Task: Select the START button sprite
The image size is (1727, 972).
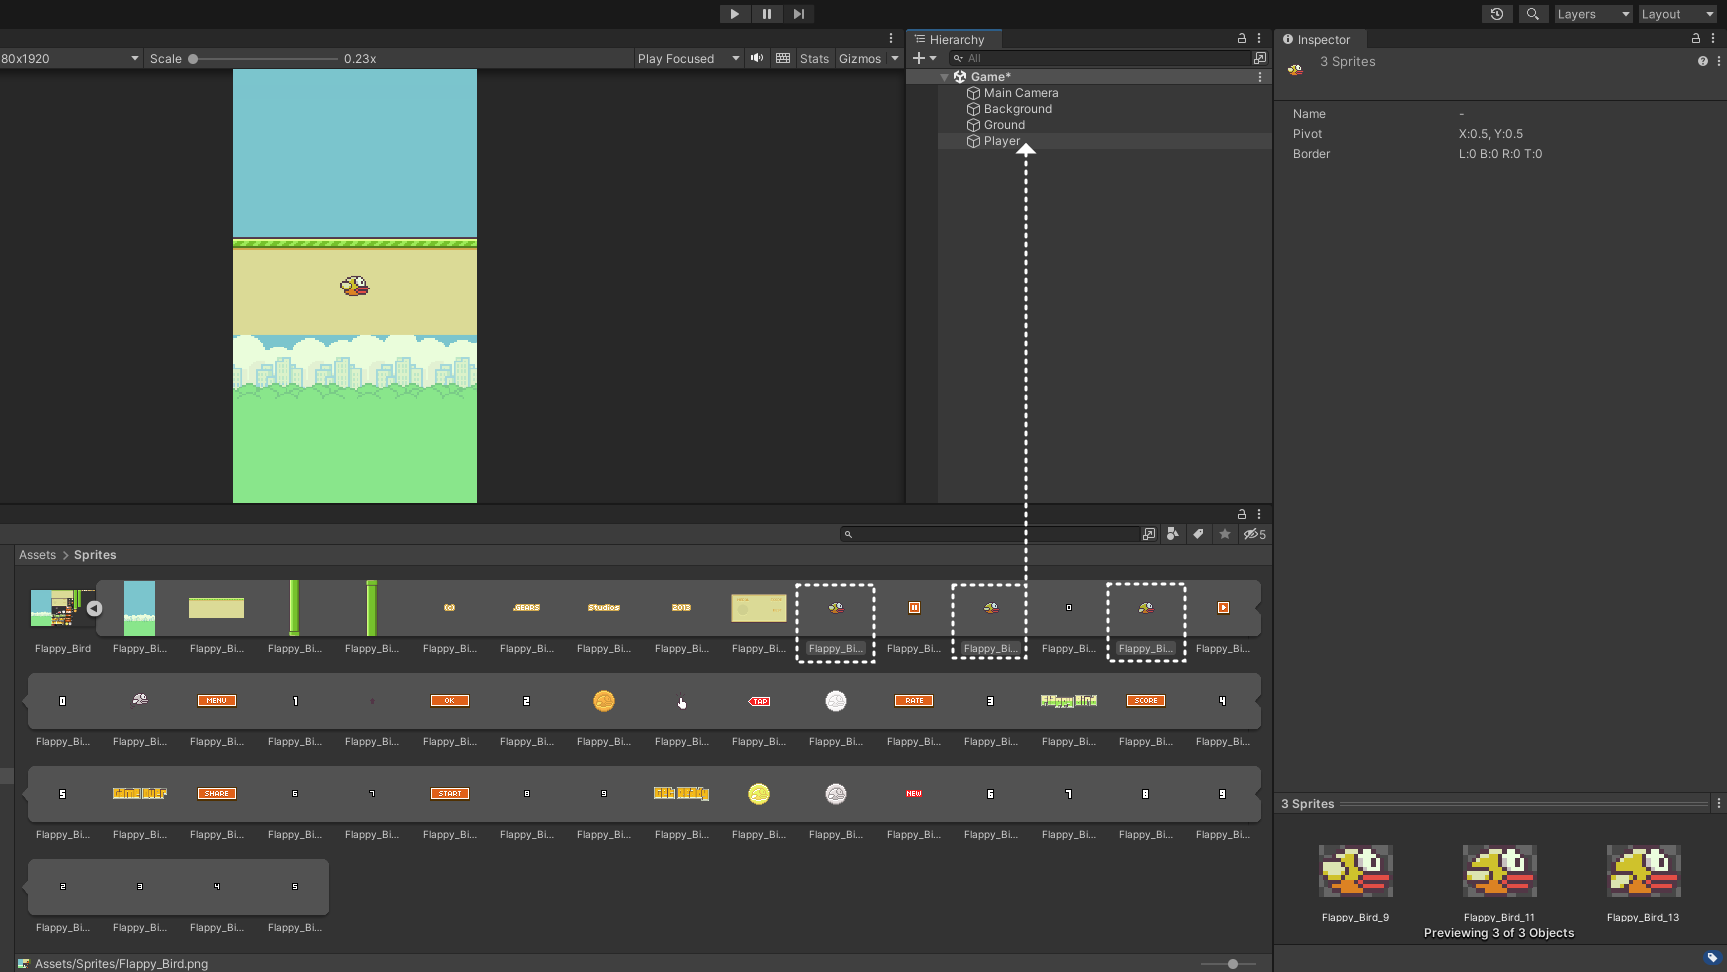Action: point(449,794)
